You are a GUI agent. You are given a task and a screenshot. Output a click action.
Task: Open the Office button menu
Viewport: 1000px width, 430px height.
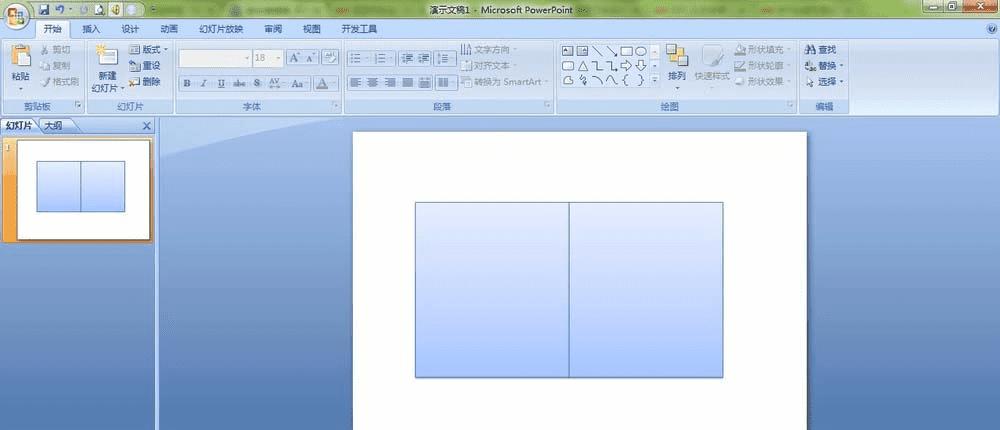point(17,16)
